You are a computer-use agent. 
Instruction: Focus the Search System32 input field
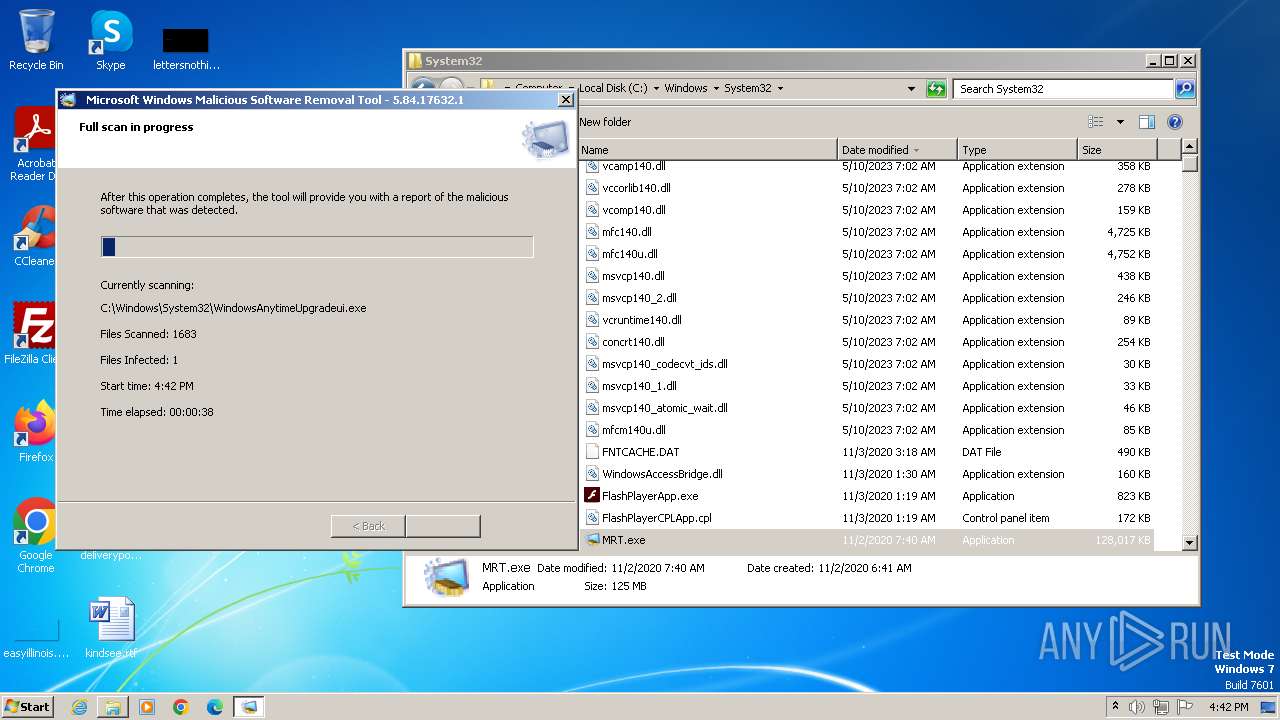pos(1064,89)
